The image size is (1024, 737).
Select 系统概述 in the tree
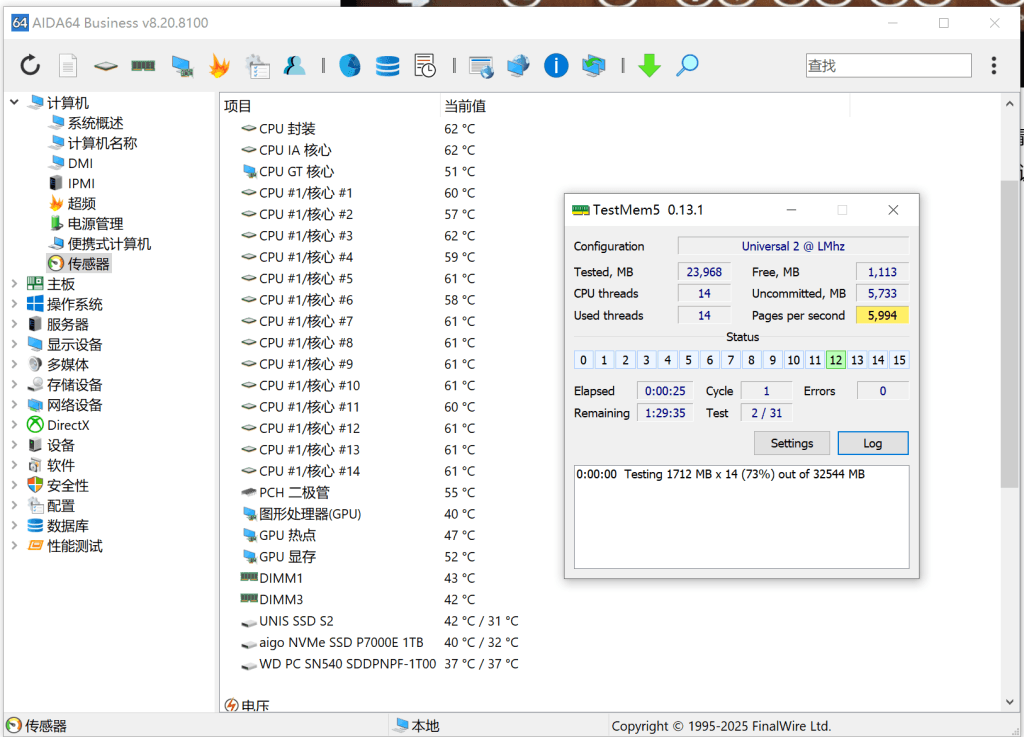tap(95, 123)
